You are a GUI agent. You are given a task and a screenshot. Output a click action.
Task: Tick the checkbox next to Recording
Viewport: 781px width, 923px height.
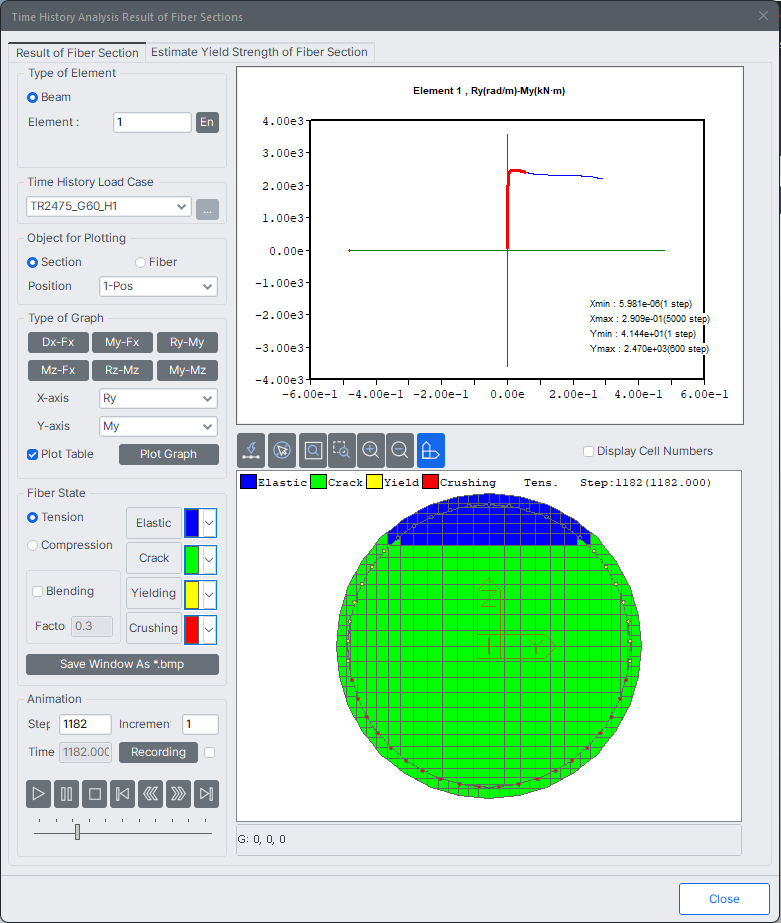210,752
